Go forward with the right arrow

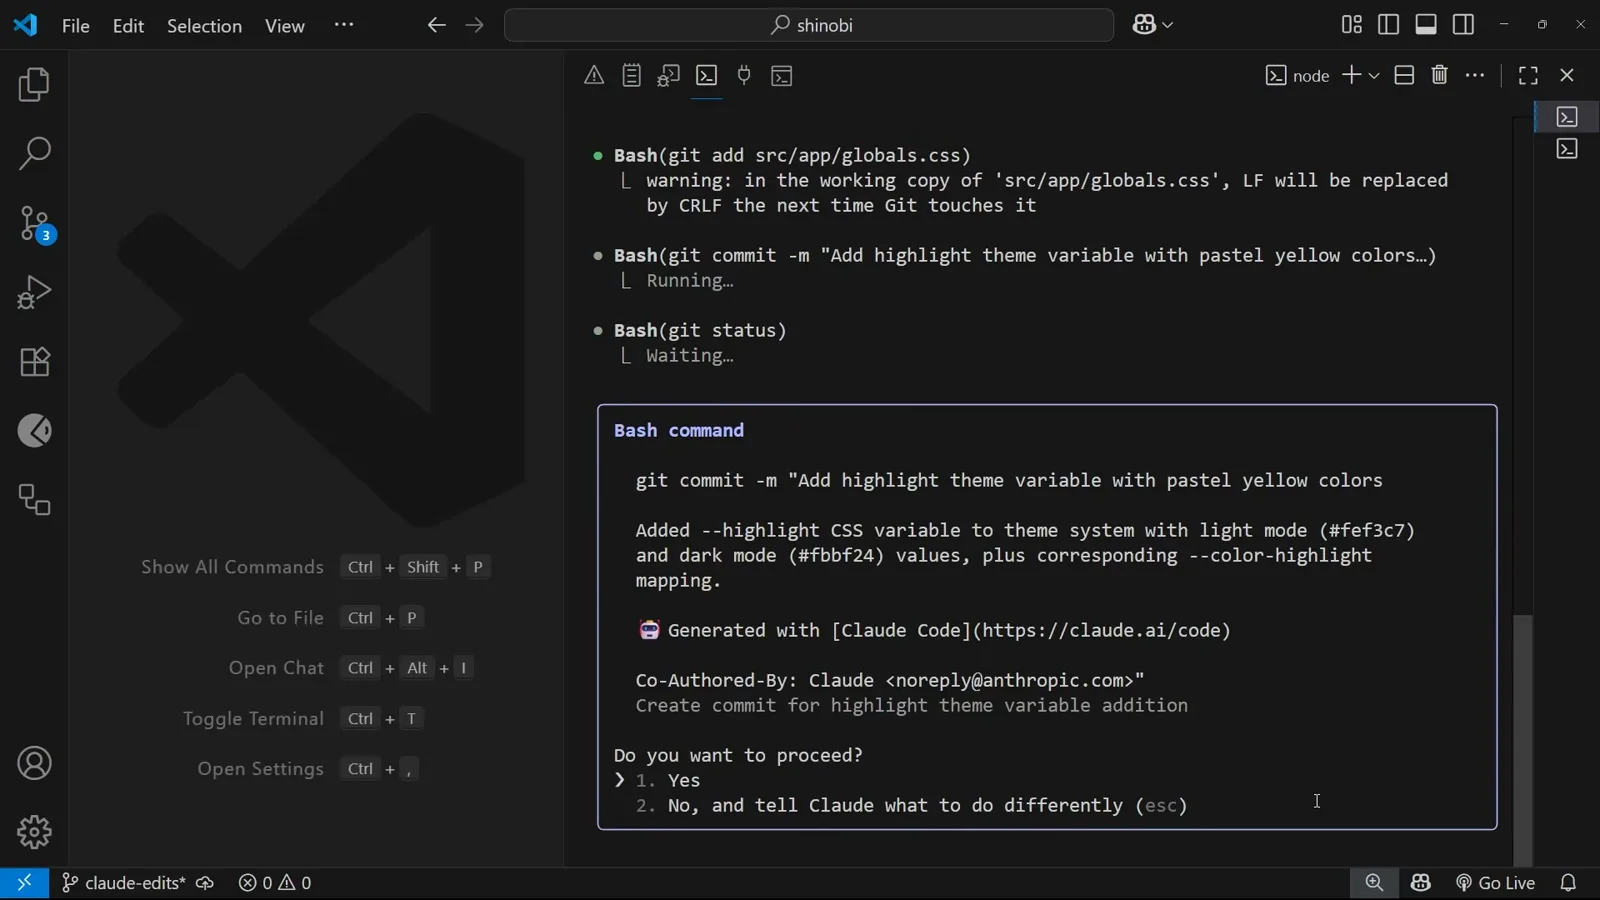[475, 25]
